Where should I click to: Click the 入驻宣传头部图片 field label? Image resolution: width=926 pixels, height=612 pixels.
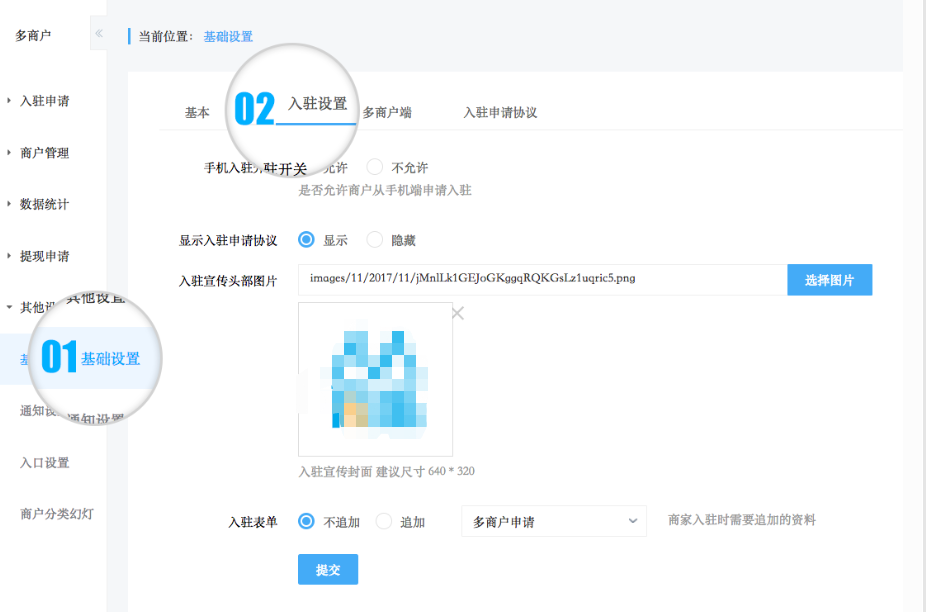228,281
